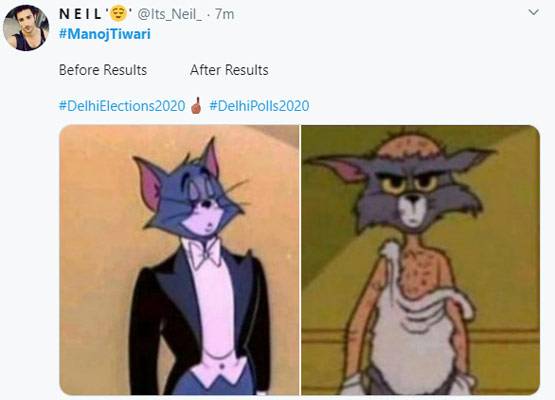Click the scruffy cat's yellow eyes
This screenshot has height=400, width=555.
411,183
